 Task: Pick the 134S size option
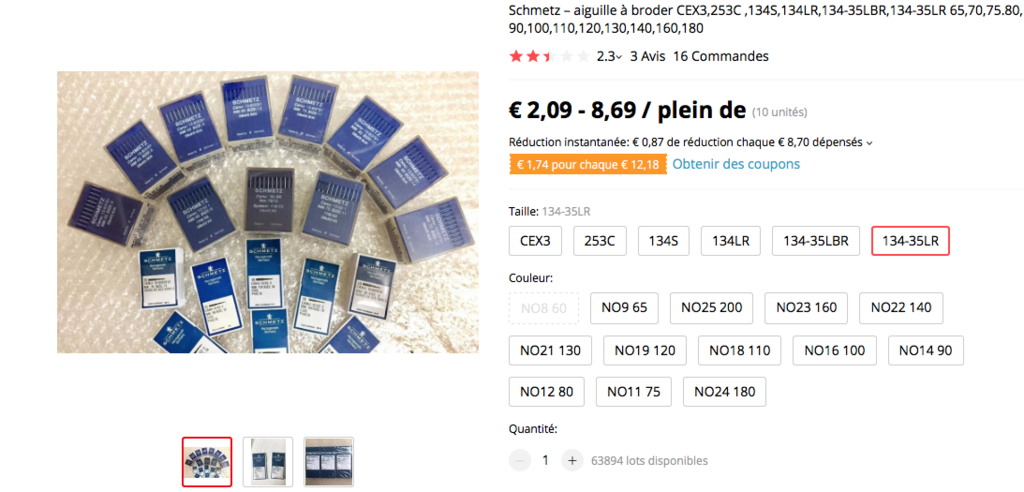pyautogui.click(x=664, y=241)
